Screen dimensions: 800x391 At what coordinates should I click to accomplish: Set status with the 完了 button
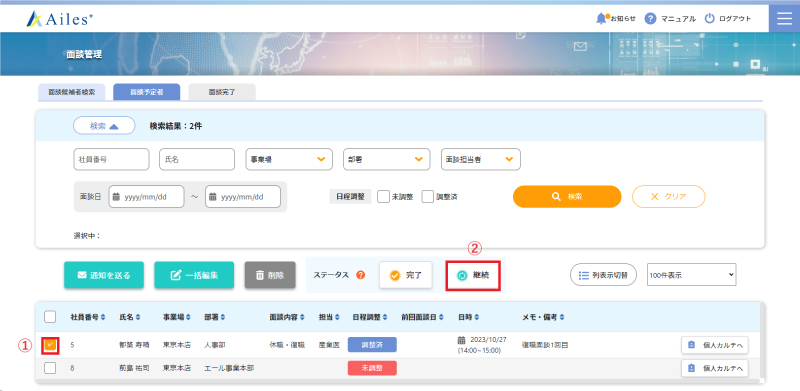click(406, 275)
